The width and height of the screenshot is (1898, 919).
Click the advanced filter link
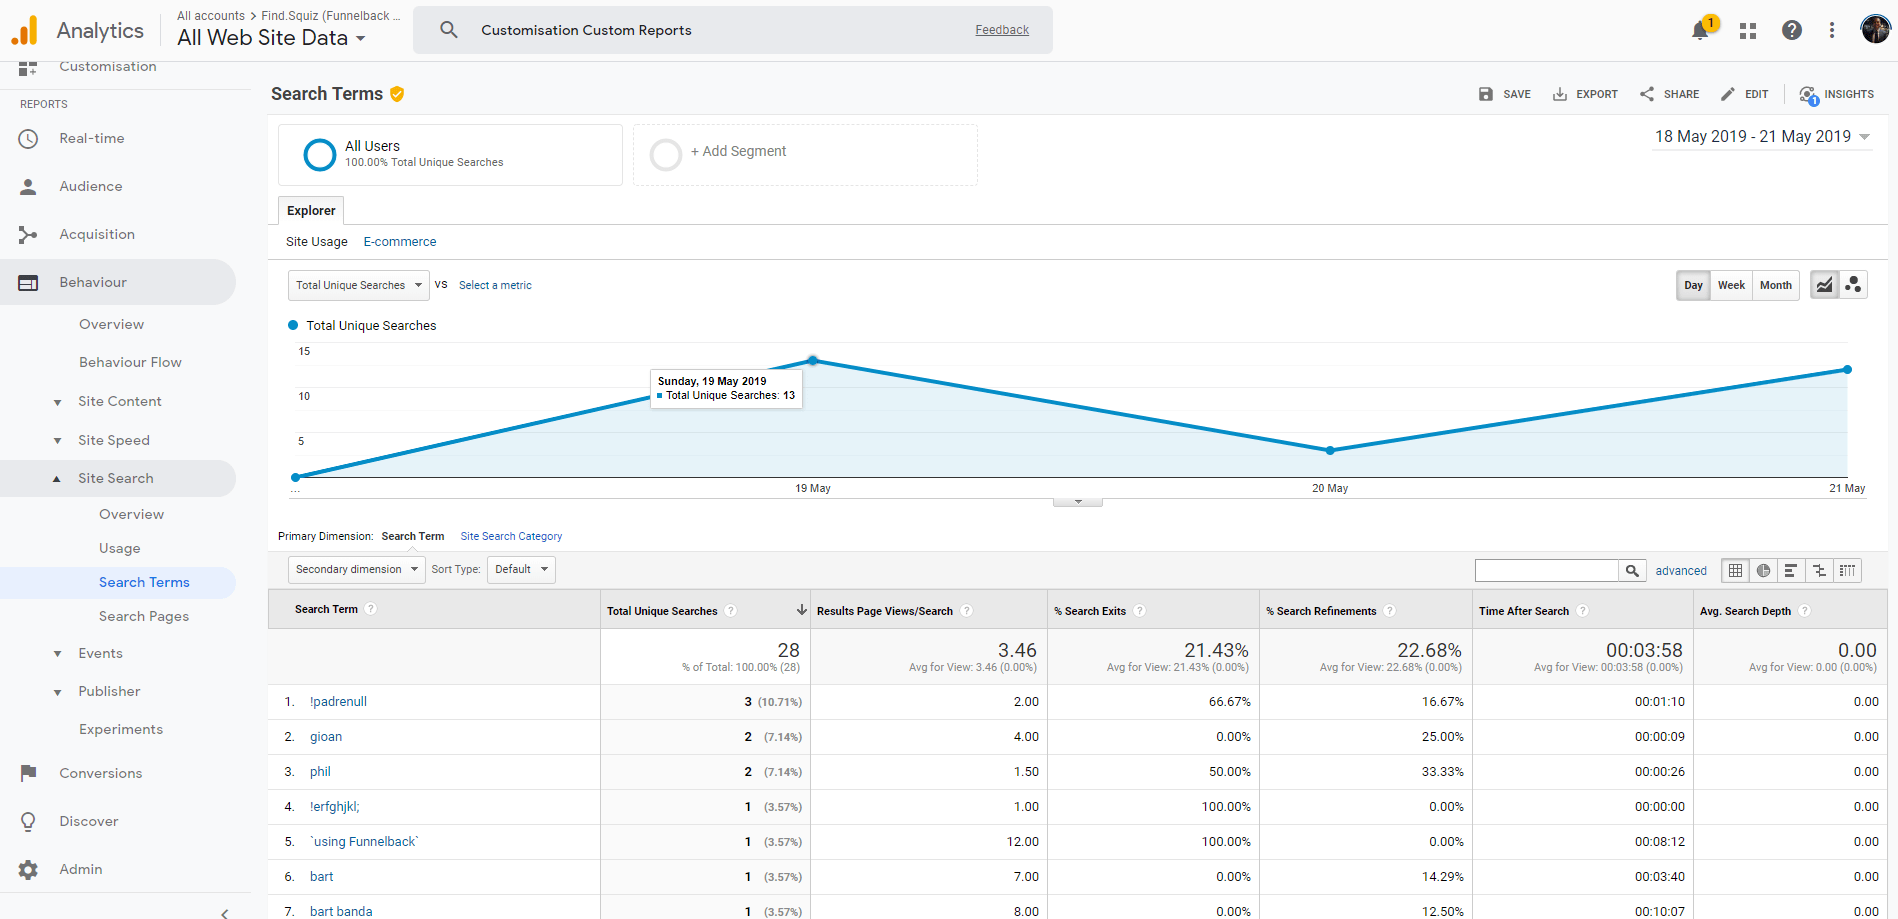point(1681,570)
